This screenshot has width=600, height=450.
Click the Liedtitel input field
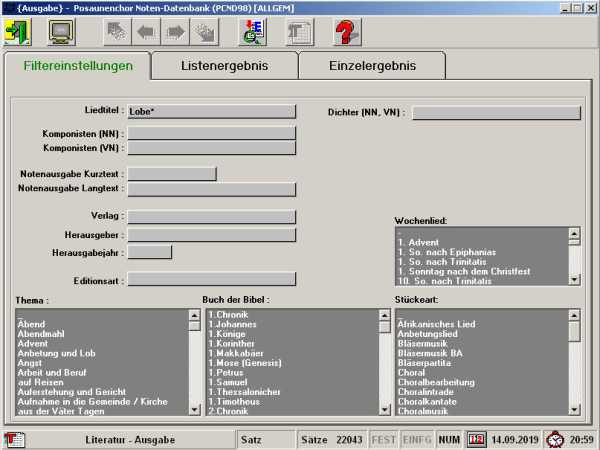point(211,111)
